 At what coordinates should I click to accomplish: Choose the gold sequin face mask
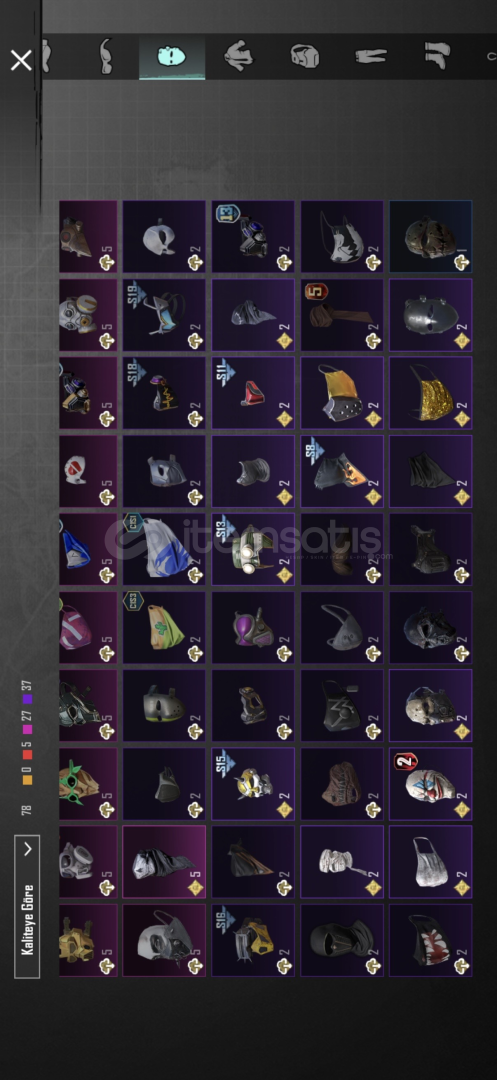430,393
